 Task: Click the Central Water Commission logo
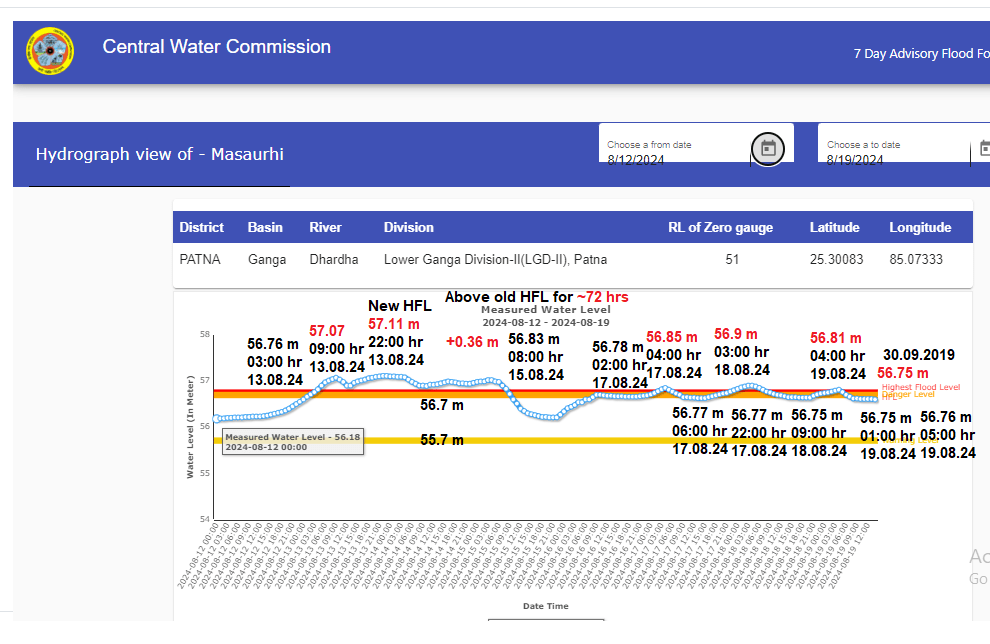tap(50, 52)
